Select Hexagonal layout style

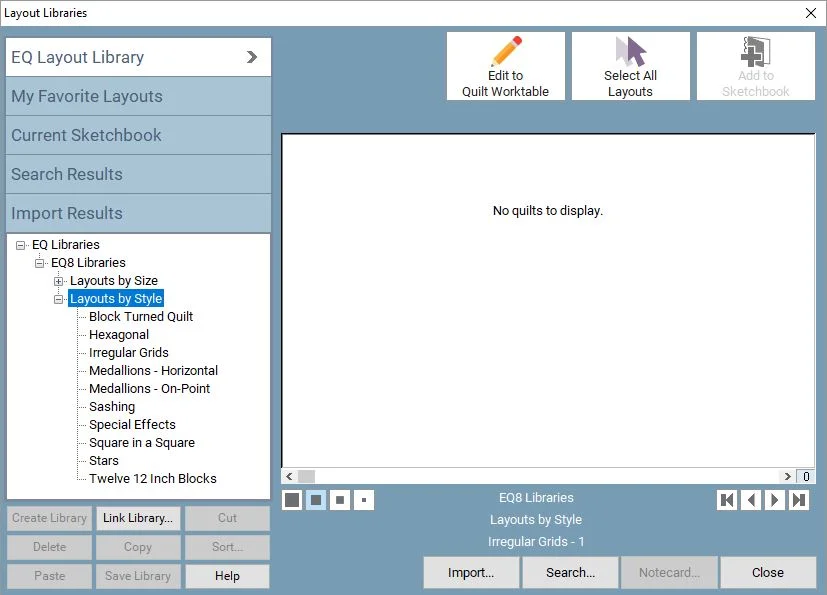tap(119, 334)
